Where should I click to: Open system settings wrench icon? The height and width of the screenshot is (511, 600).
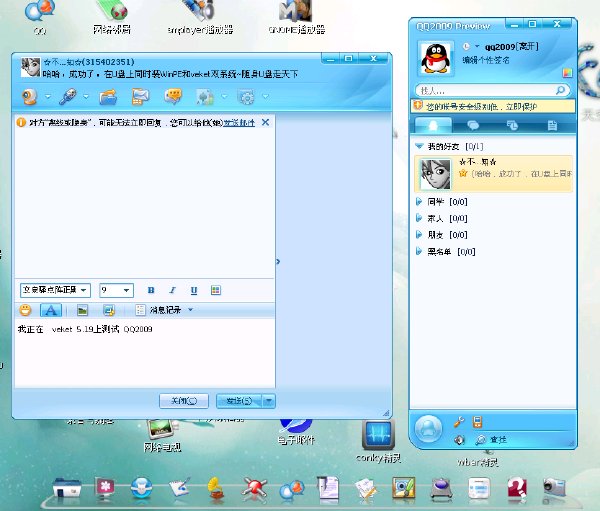(459, 422)
